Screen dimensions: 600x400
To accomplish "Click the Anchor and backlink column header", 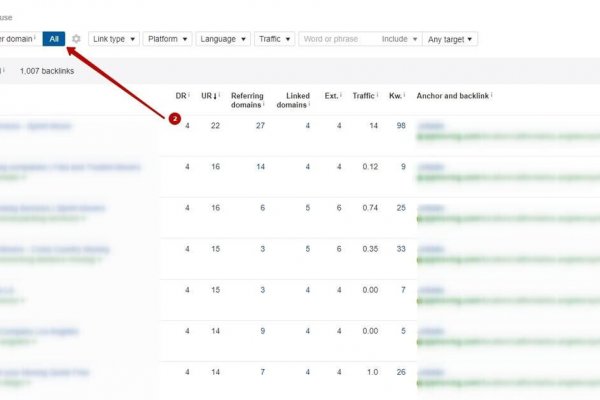I will click(454, 95).
